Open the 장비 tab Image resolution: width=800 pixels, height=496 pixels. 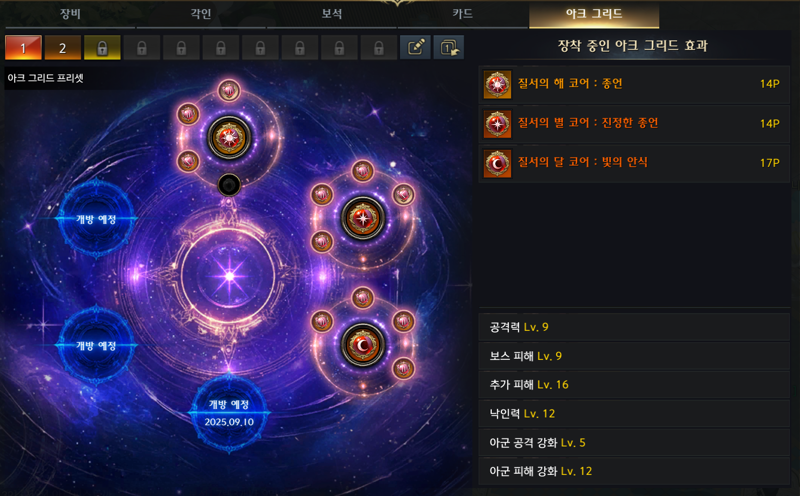(70, 14)
